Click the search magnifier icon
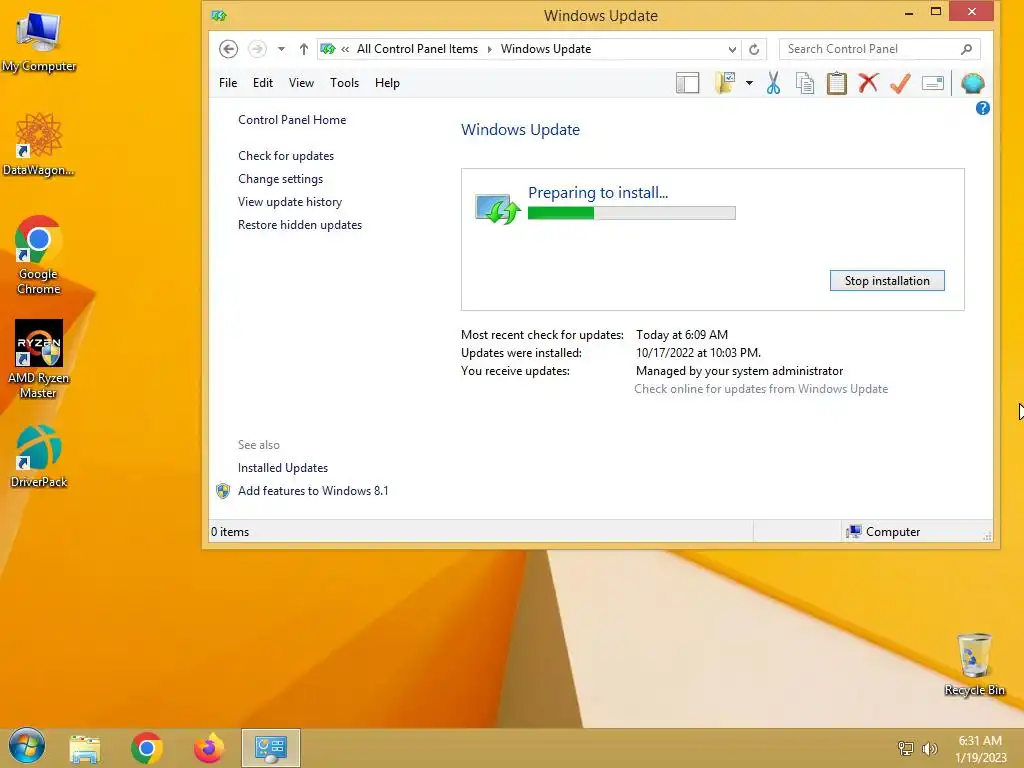 click(x=967, y=49)
